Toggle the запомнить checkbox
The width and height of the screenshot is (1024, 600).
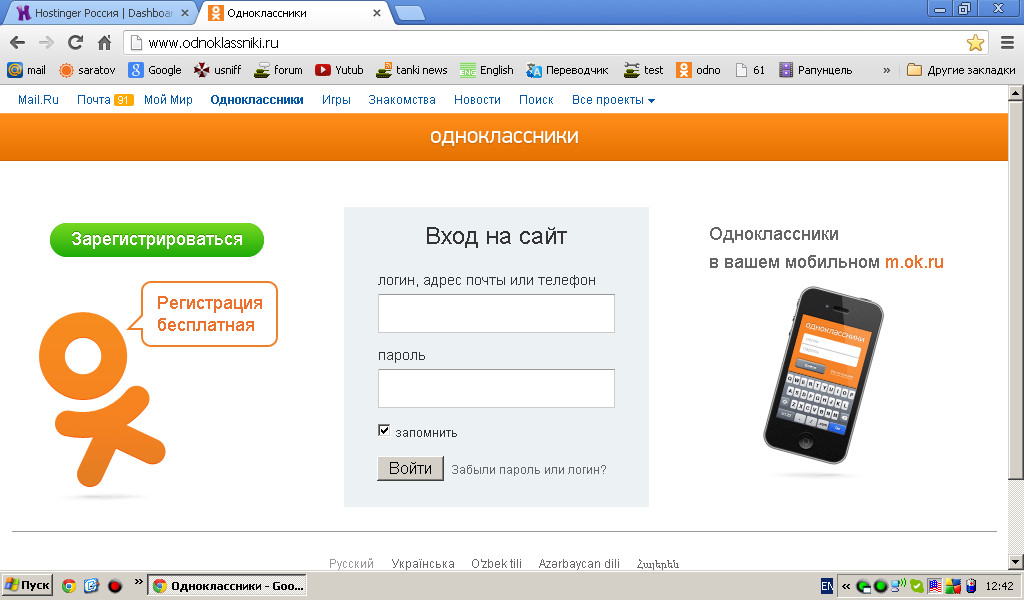[384, 430]
